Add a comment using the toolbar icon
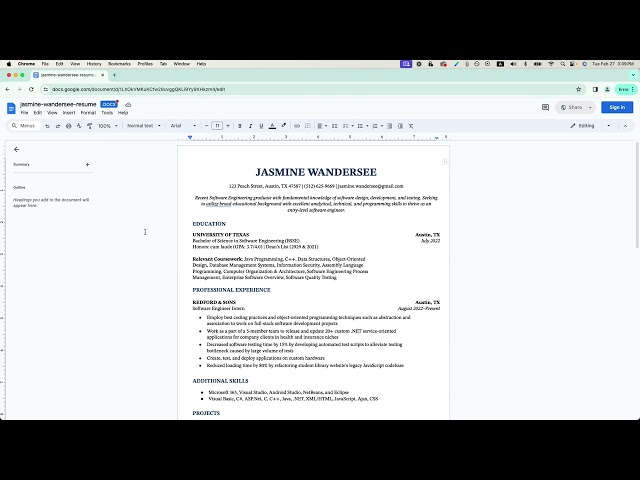This screenshot has width=640, height=480. 308,126
